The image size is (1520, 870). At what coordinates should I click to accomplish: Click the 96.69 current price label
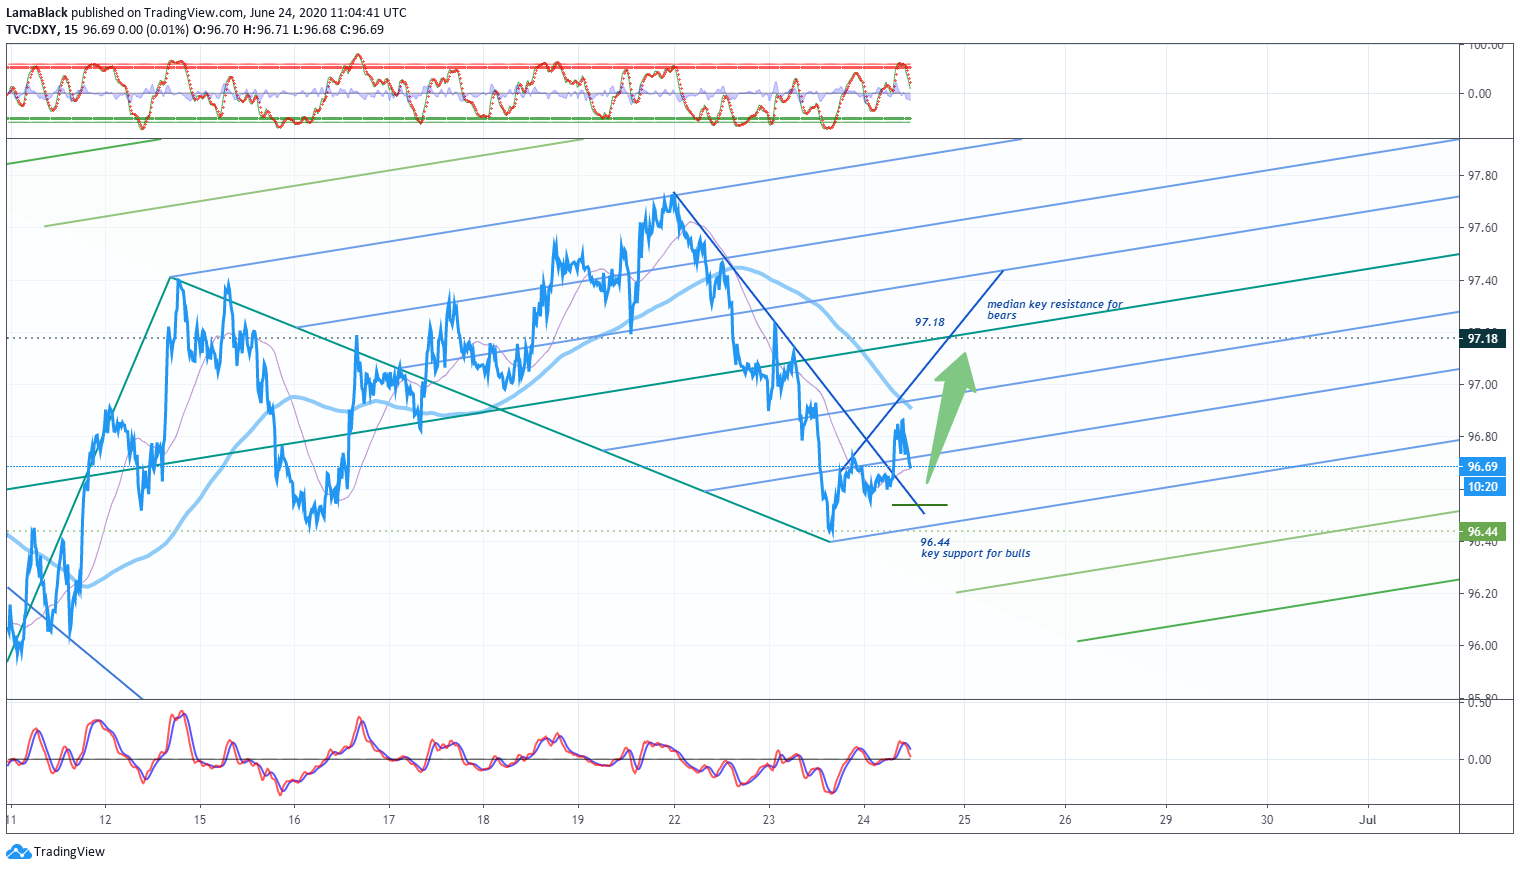(x=1482, y=467)
